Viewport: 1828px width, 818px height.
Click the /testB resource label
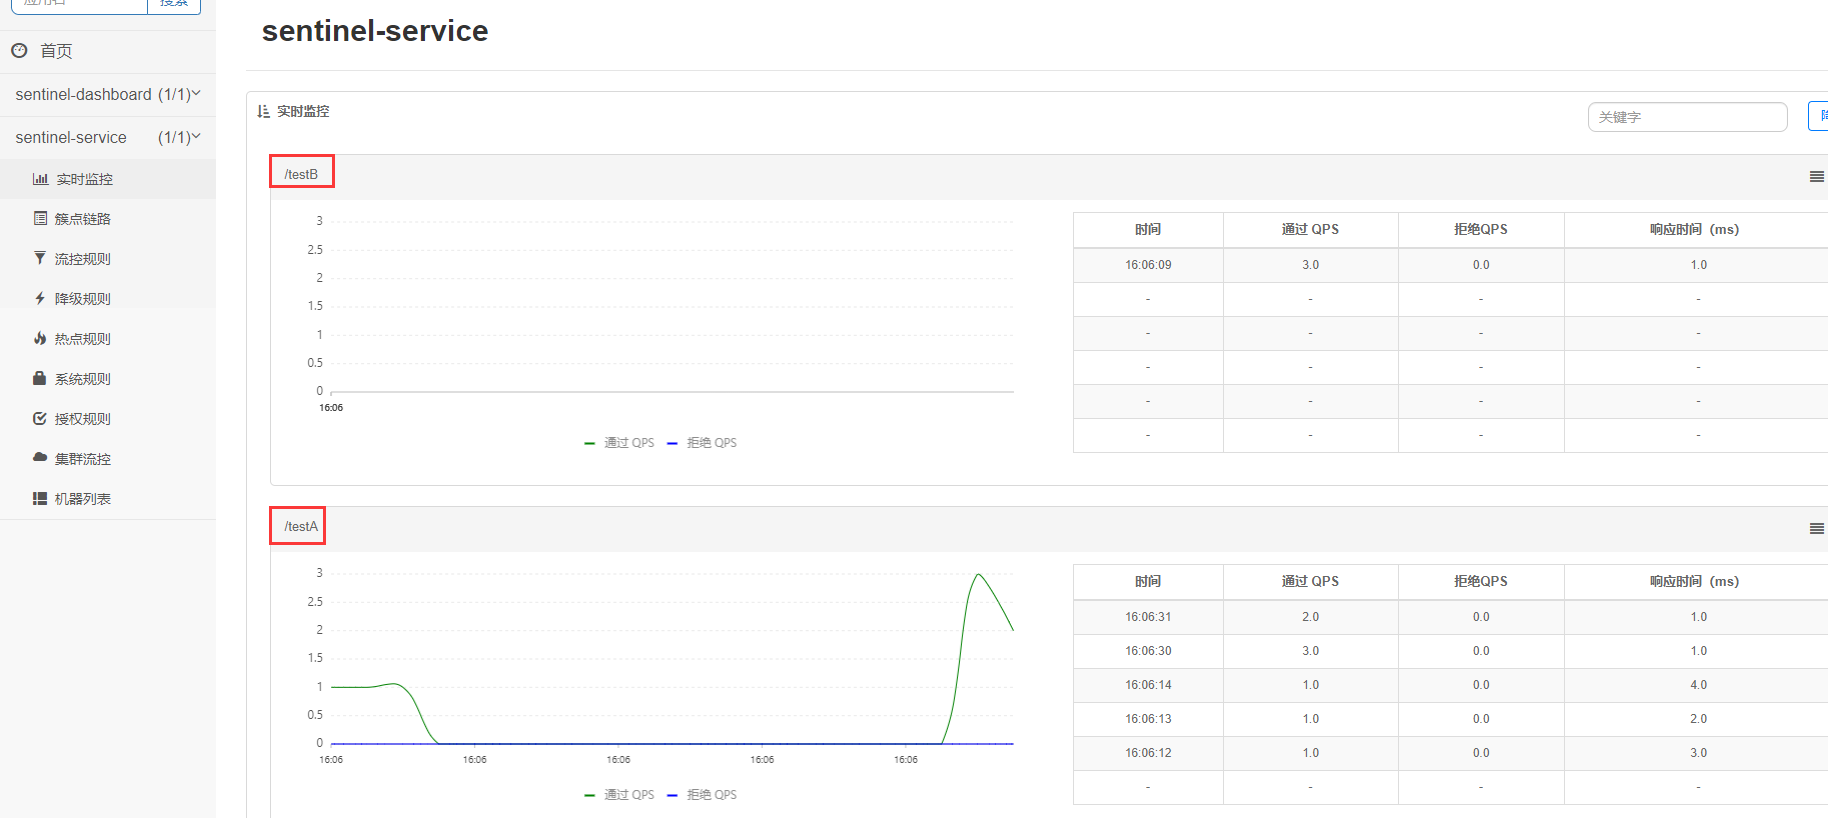tap(301, 174)
